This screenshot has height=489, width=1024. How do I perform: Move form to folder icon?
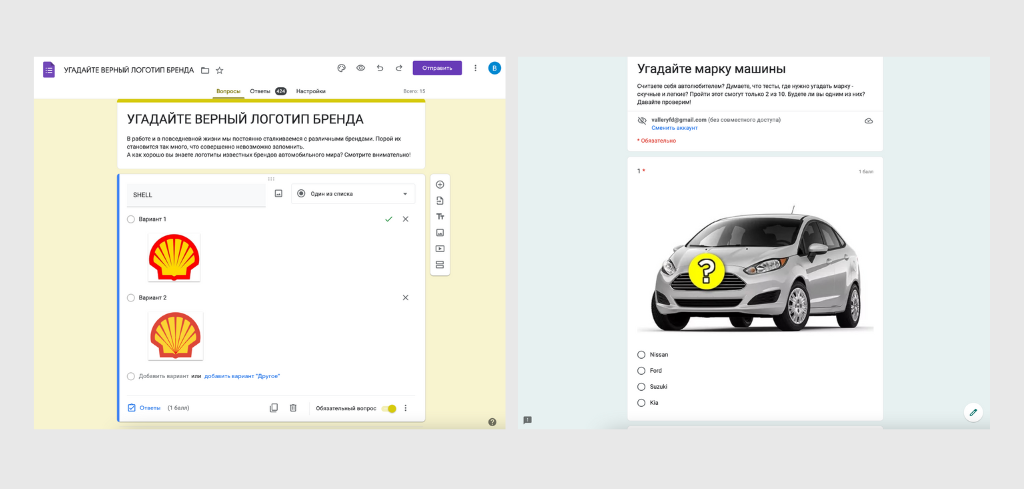click(205, 70)
